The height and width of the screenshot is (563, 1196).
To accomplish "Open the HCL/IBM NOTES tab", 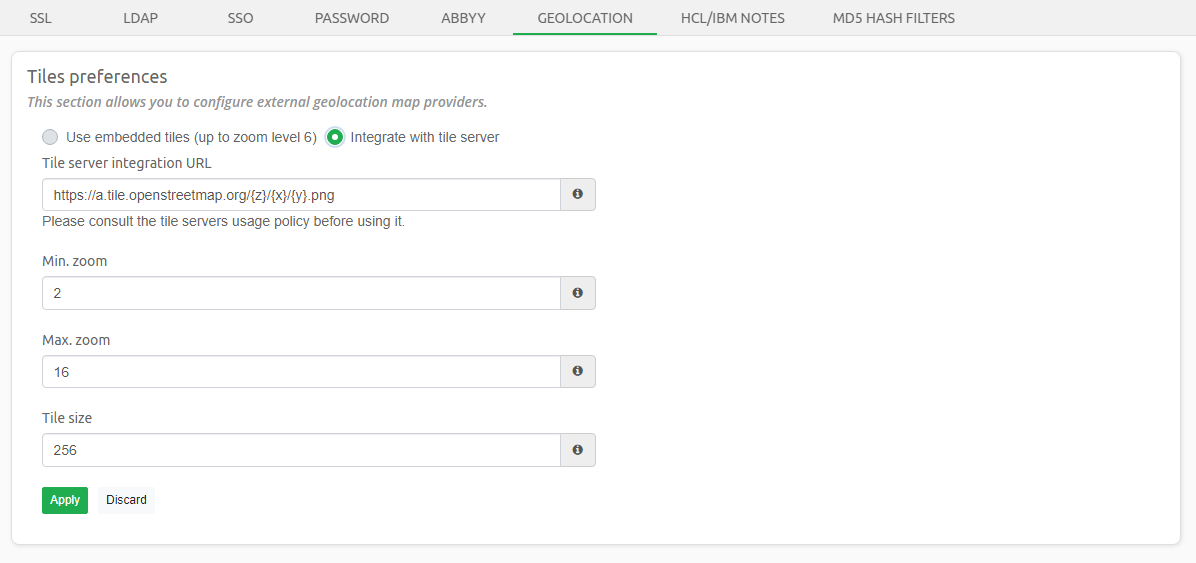I will tap(732, 18).
